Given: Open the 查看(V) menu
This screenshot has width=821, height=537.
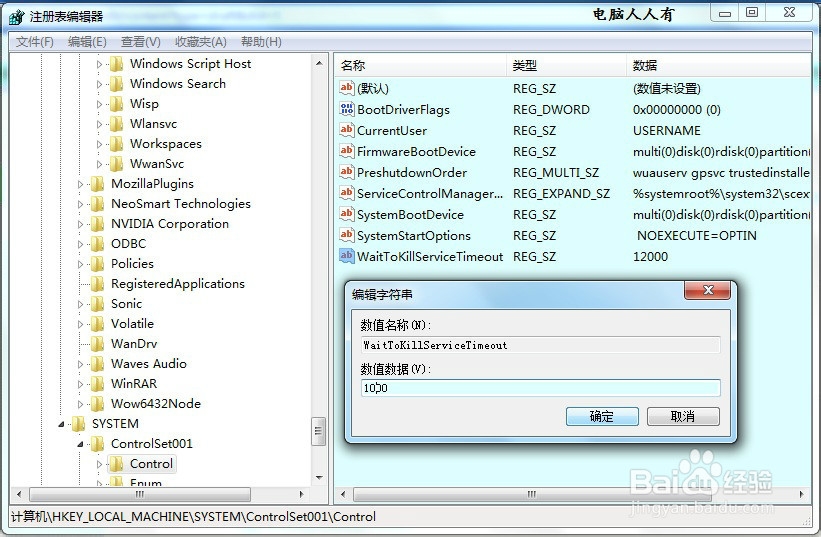Looking at the screenshot, I should (140, 42).
